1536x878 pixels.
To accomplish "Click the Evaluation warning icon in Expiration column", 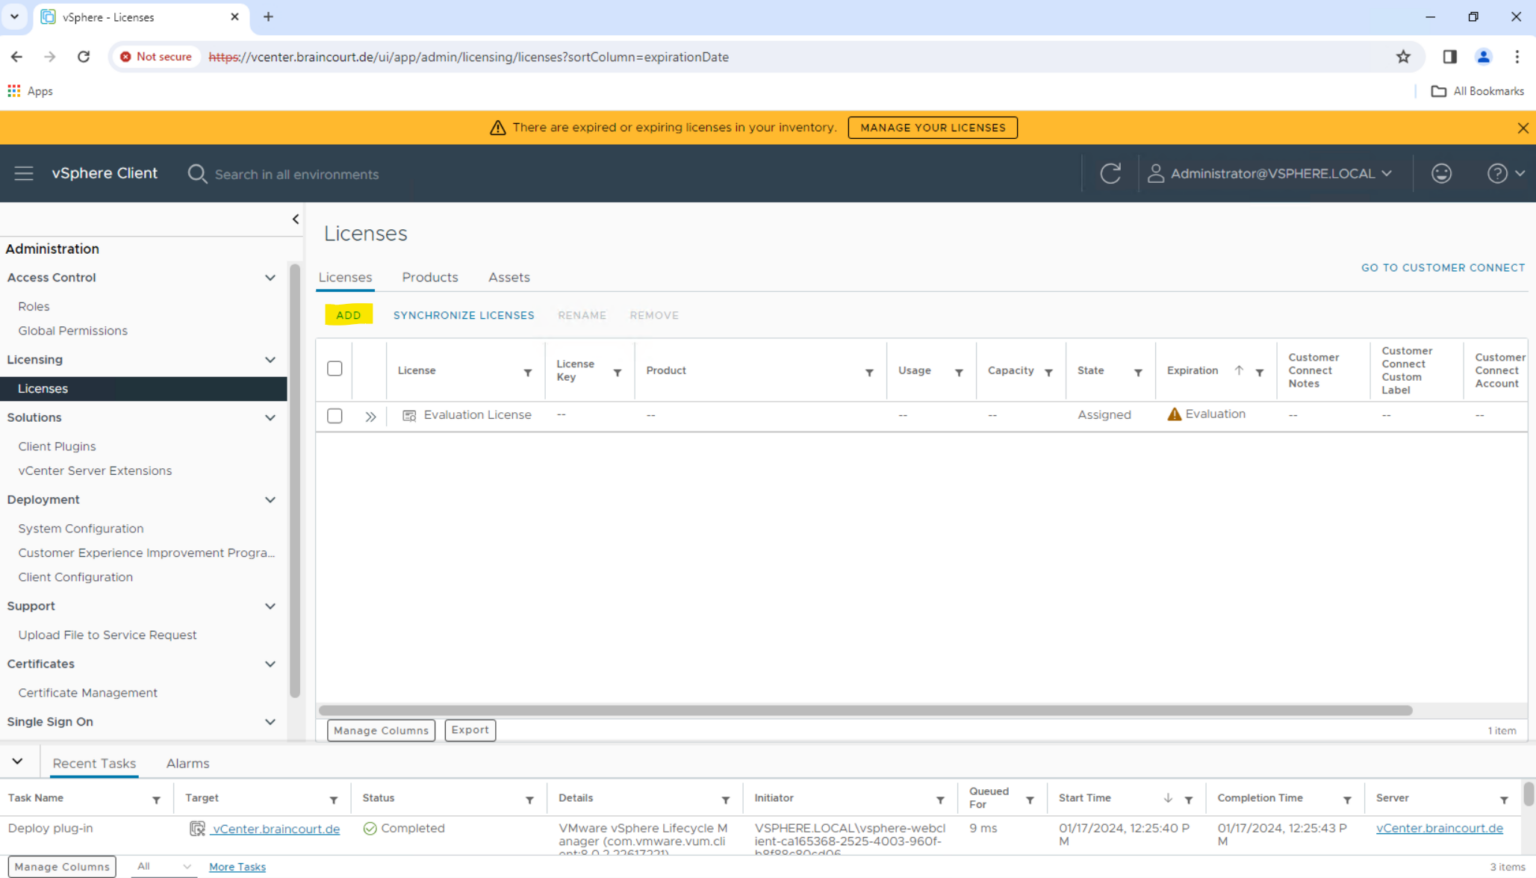I will click(x=1174, y=413).
